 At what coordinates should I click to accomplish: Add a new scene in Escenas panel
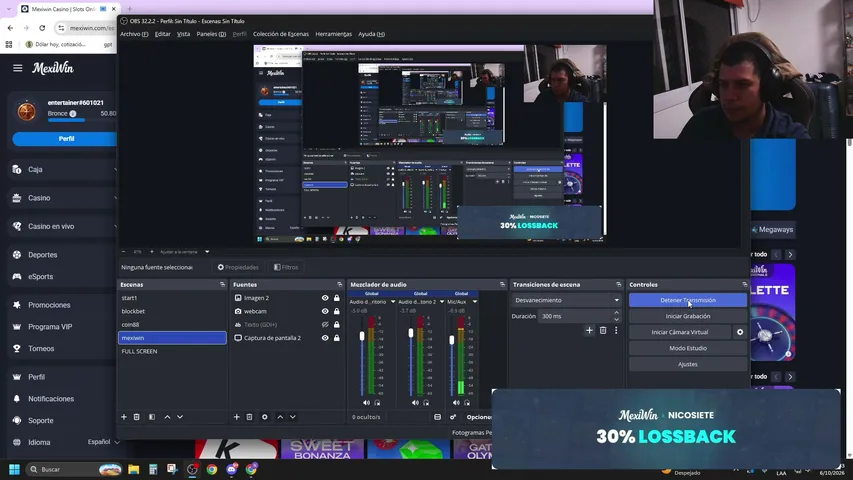point(123,417)
